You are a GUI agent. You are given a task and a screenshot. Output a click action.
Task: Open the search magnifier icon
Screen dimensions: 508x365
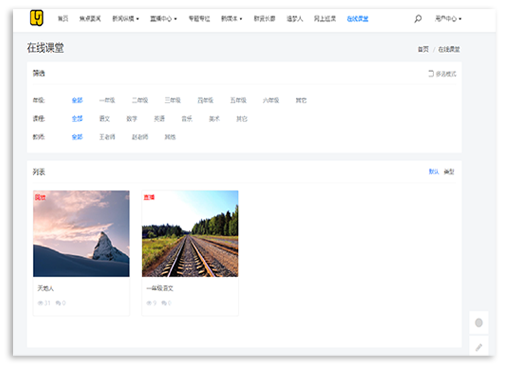(x=418, y=19)
